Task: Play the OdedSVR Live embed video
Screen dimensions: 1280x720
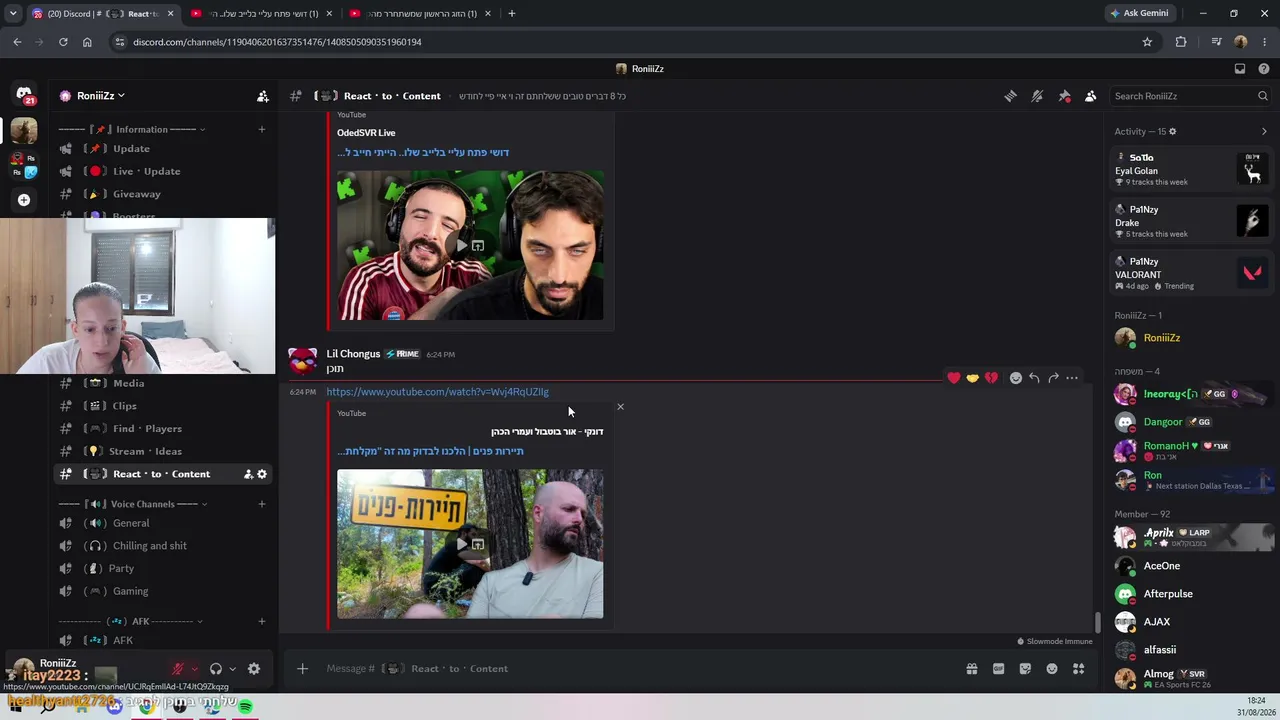Action: click(461, 245)
